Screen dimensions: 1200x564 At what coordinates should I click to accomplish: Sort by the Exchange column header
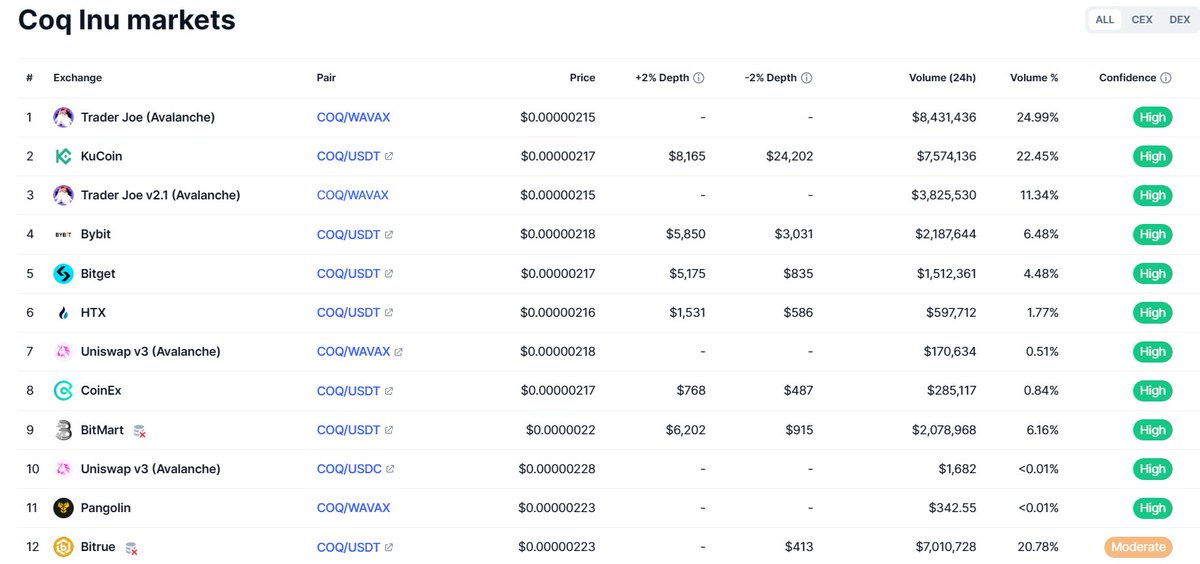click(x=77, y=78)
